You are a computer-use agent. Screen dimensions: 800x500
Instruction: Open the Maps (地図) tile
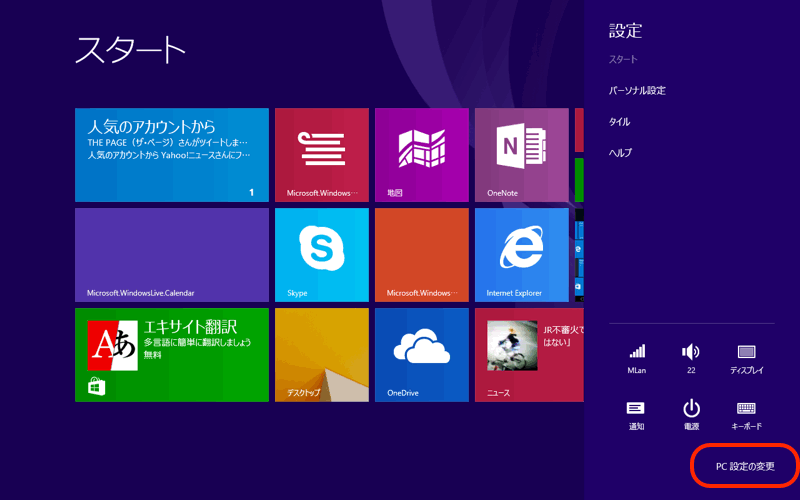click(421, 154)
